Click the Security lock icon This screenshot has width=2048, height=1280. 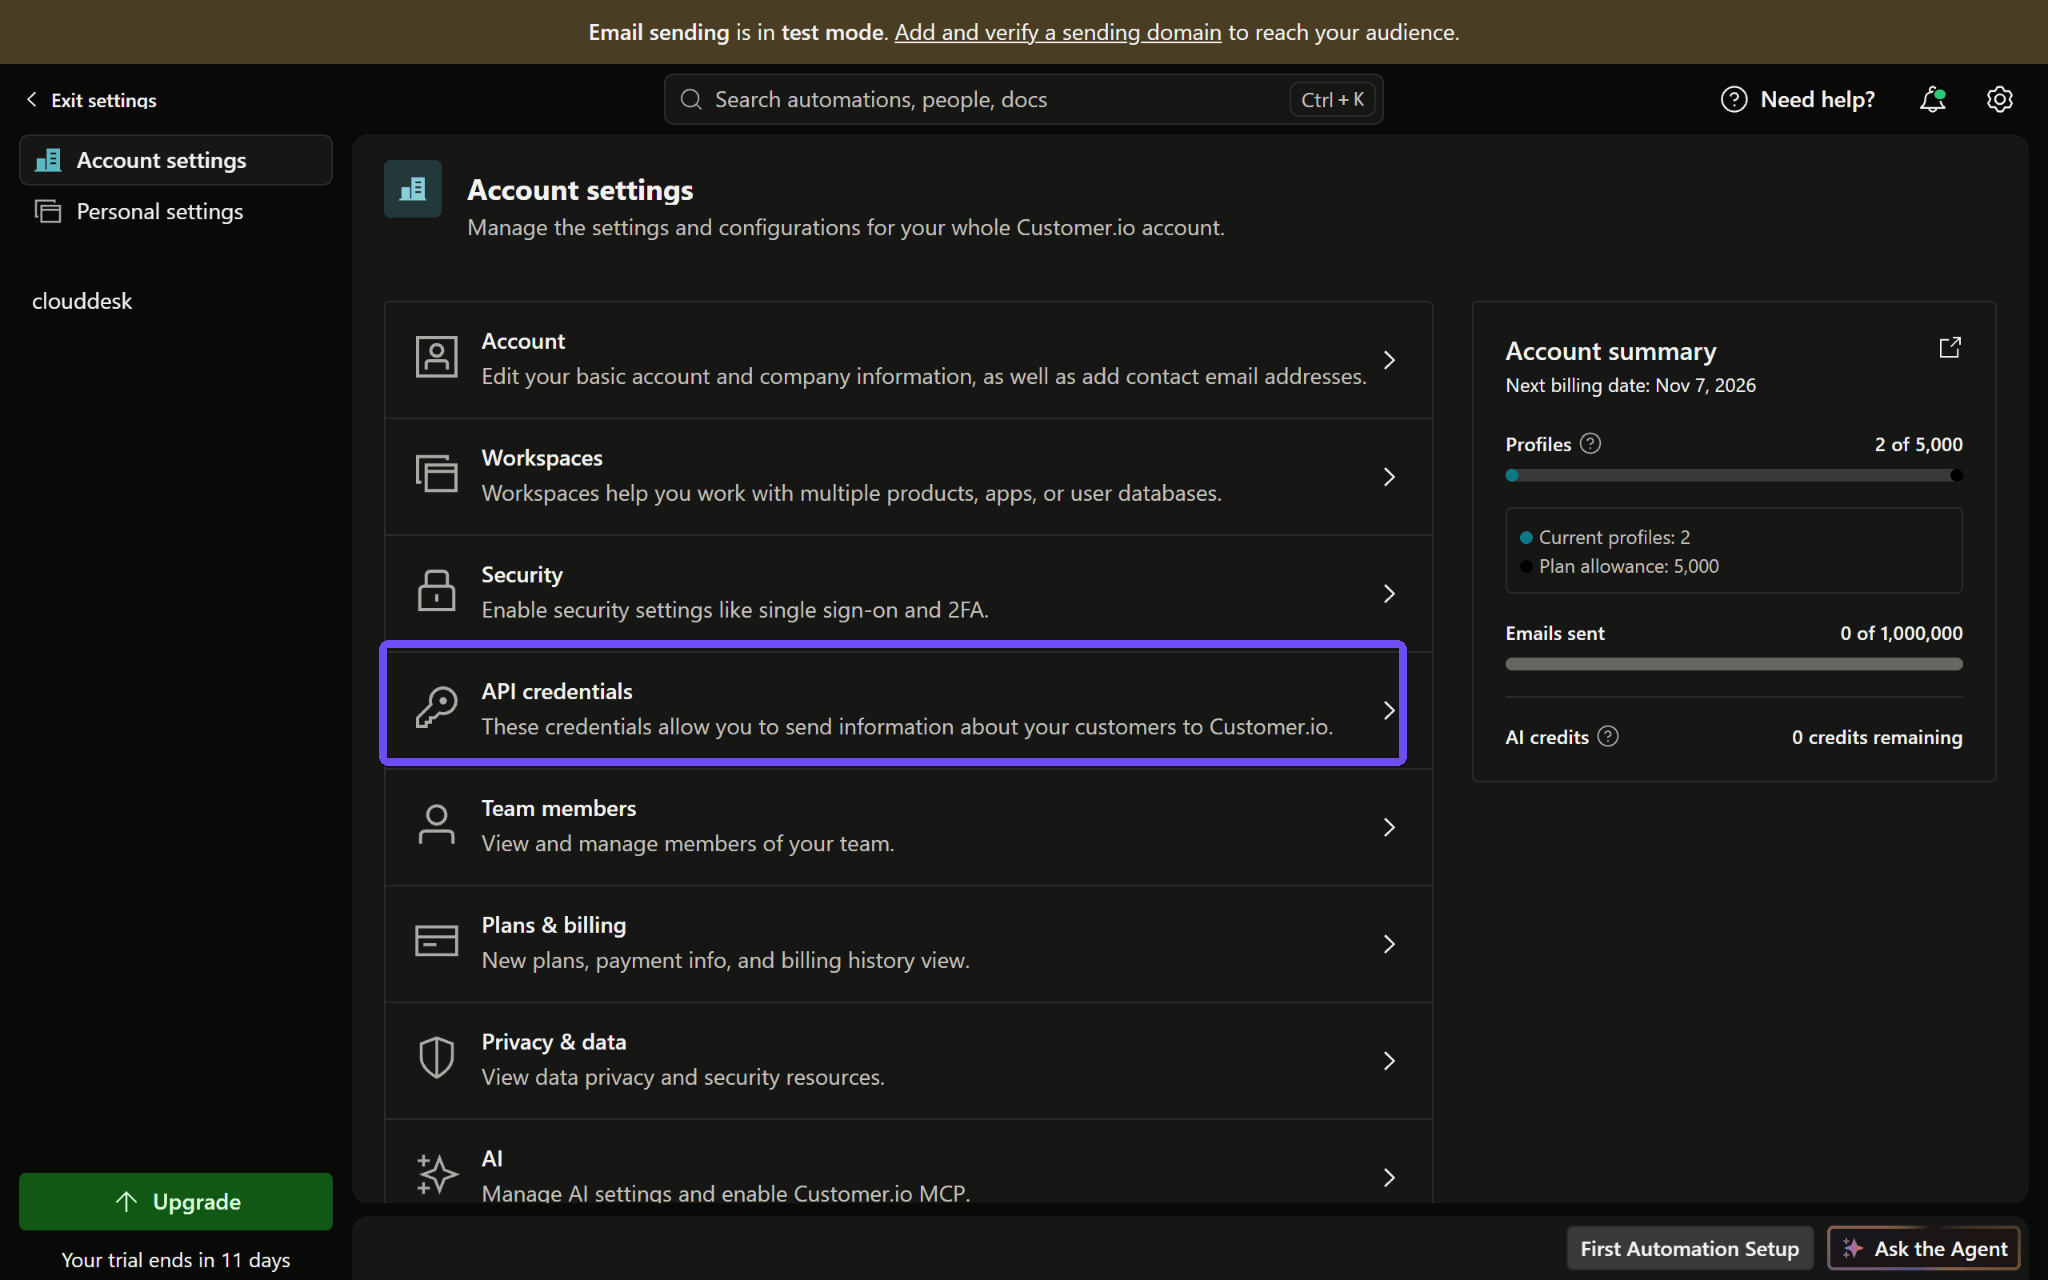[436, 591]
